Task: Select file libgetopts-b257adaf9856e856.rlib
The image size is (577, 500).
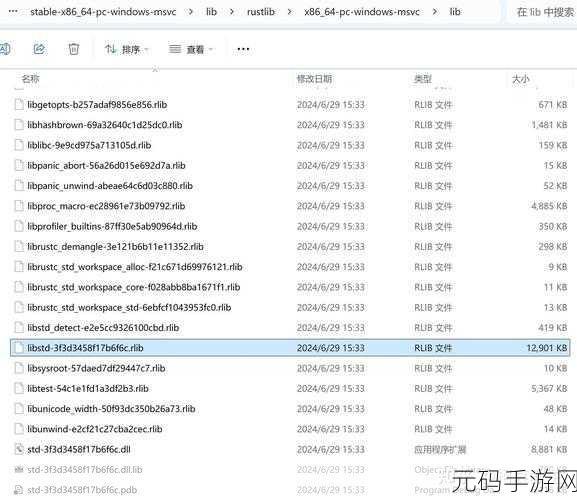Action: 97,105
